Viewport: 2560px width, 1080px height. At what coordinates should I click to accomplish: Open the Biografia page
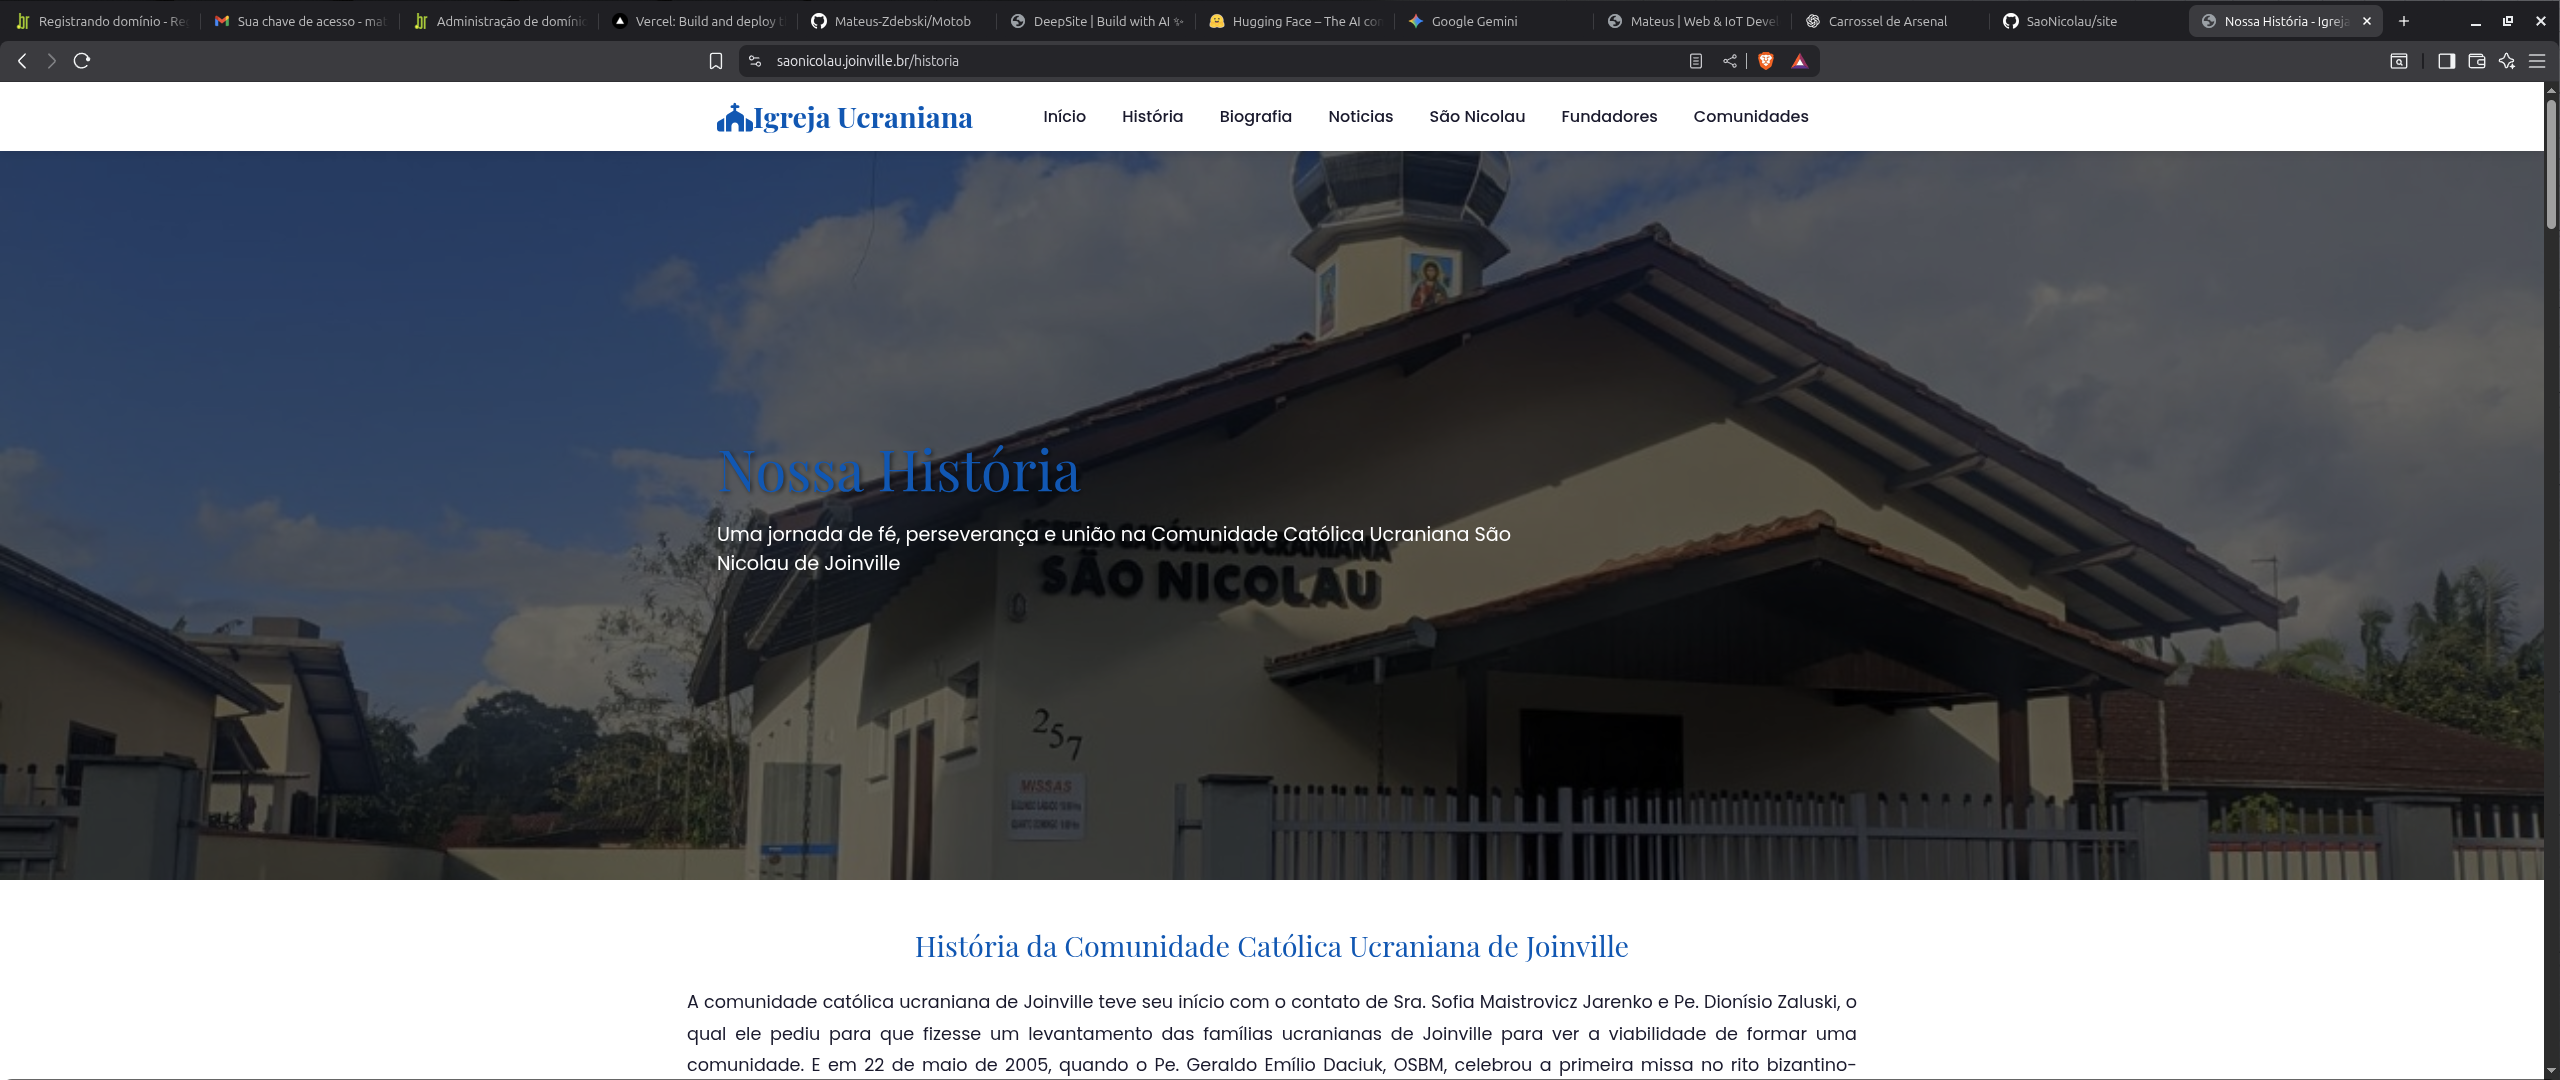[1254, 116]
